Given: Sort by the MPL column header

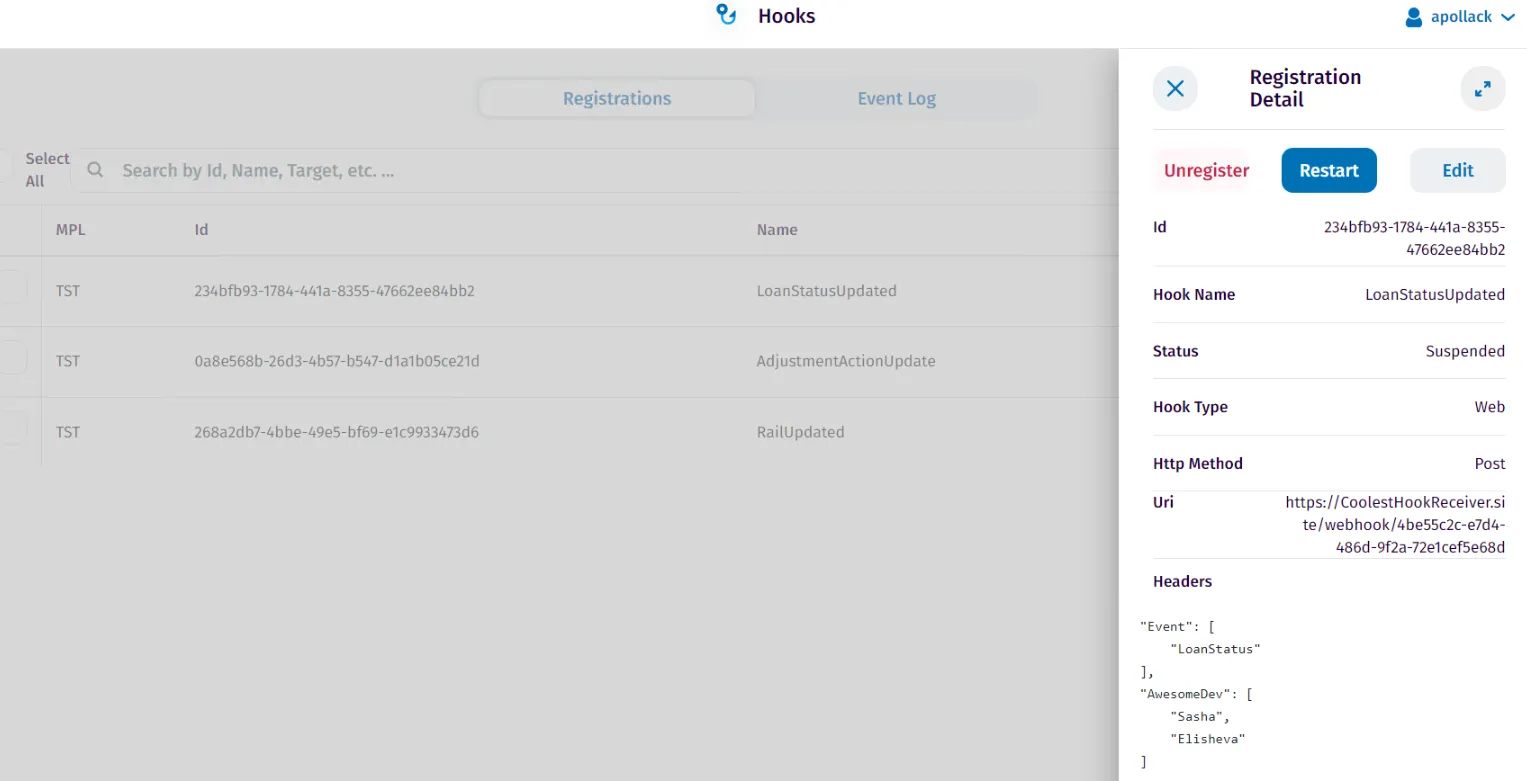Looking at the screenshot, I should (x=70, y=230).
